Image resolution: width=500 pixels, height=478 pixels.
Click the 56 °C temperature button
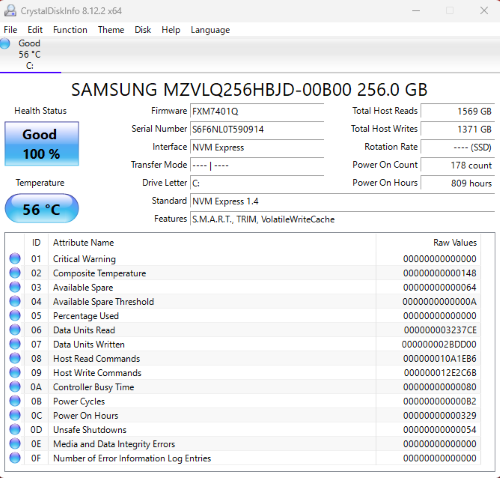[42, 209]
